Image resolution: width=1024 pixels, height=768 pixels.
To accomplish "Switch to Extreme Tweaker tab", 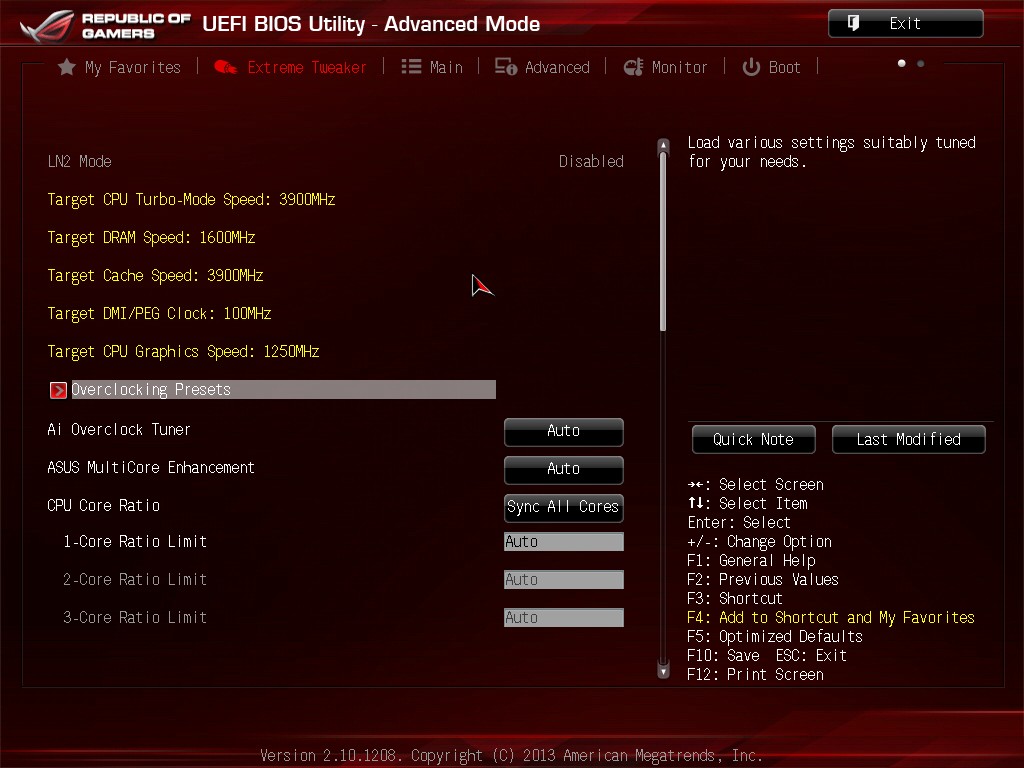I will click(x=290, y=67).
